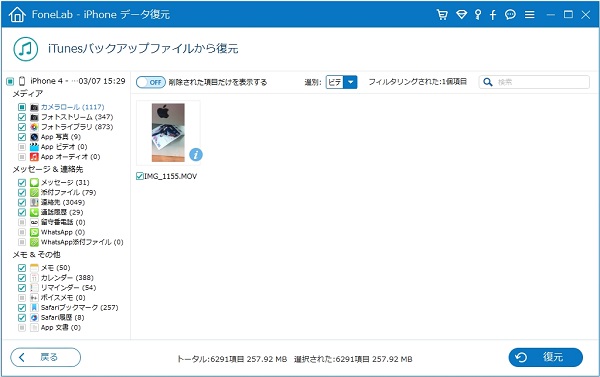
Task: Click the calendar icon
Action: 34,278
